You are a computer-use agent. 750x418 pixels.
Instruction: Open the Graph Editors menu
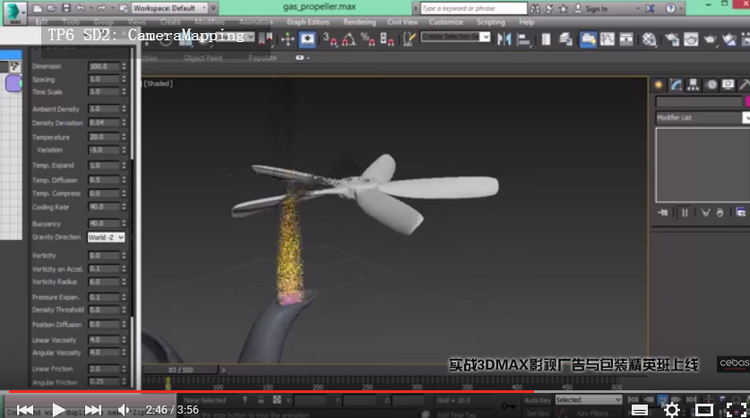[x=308, y=22]
